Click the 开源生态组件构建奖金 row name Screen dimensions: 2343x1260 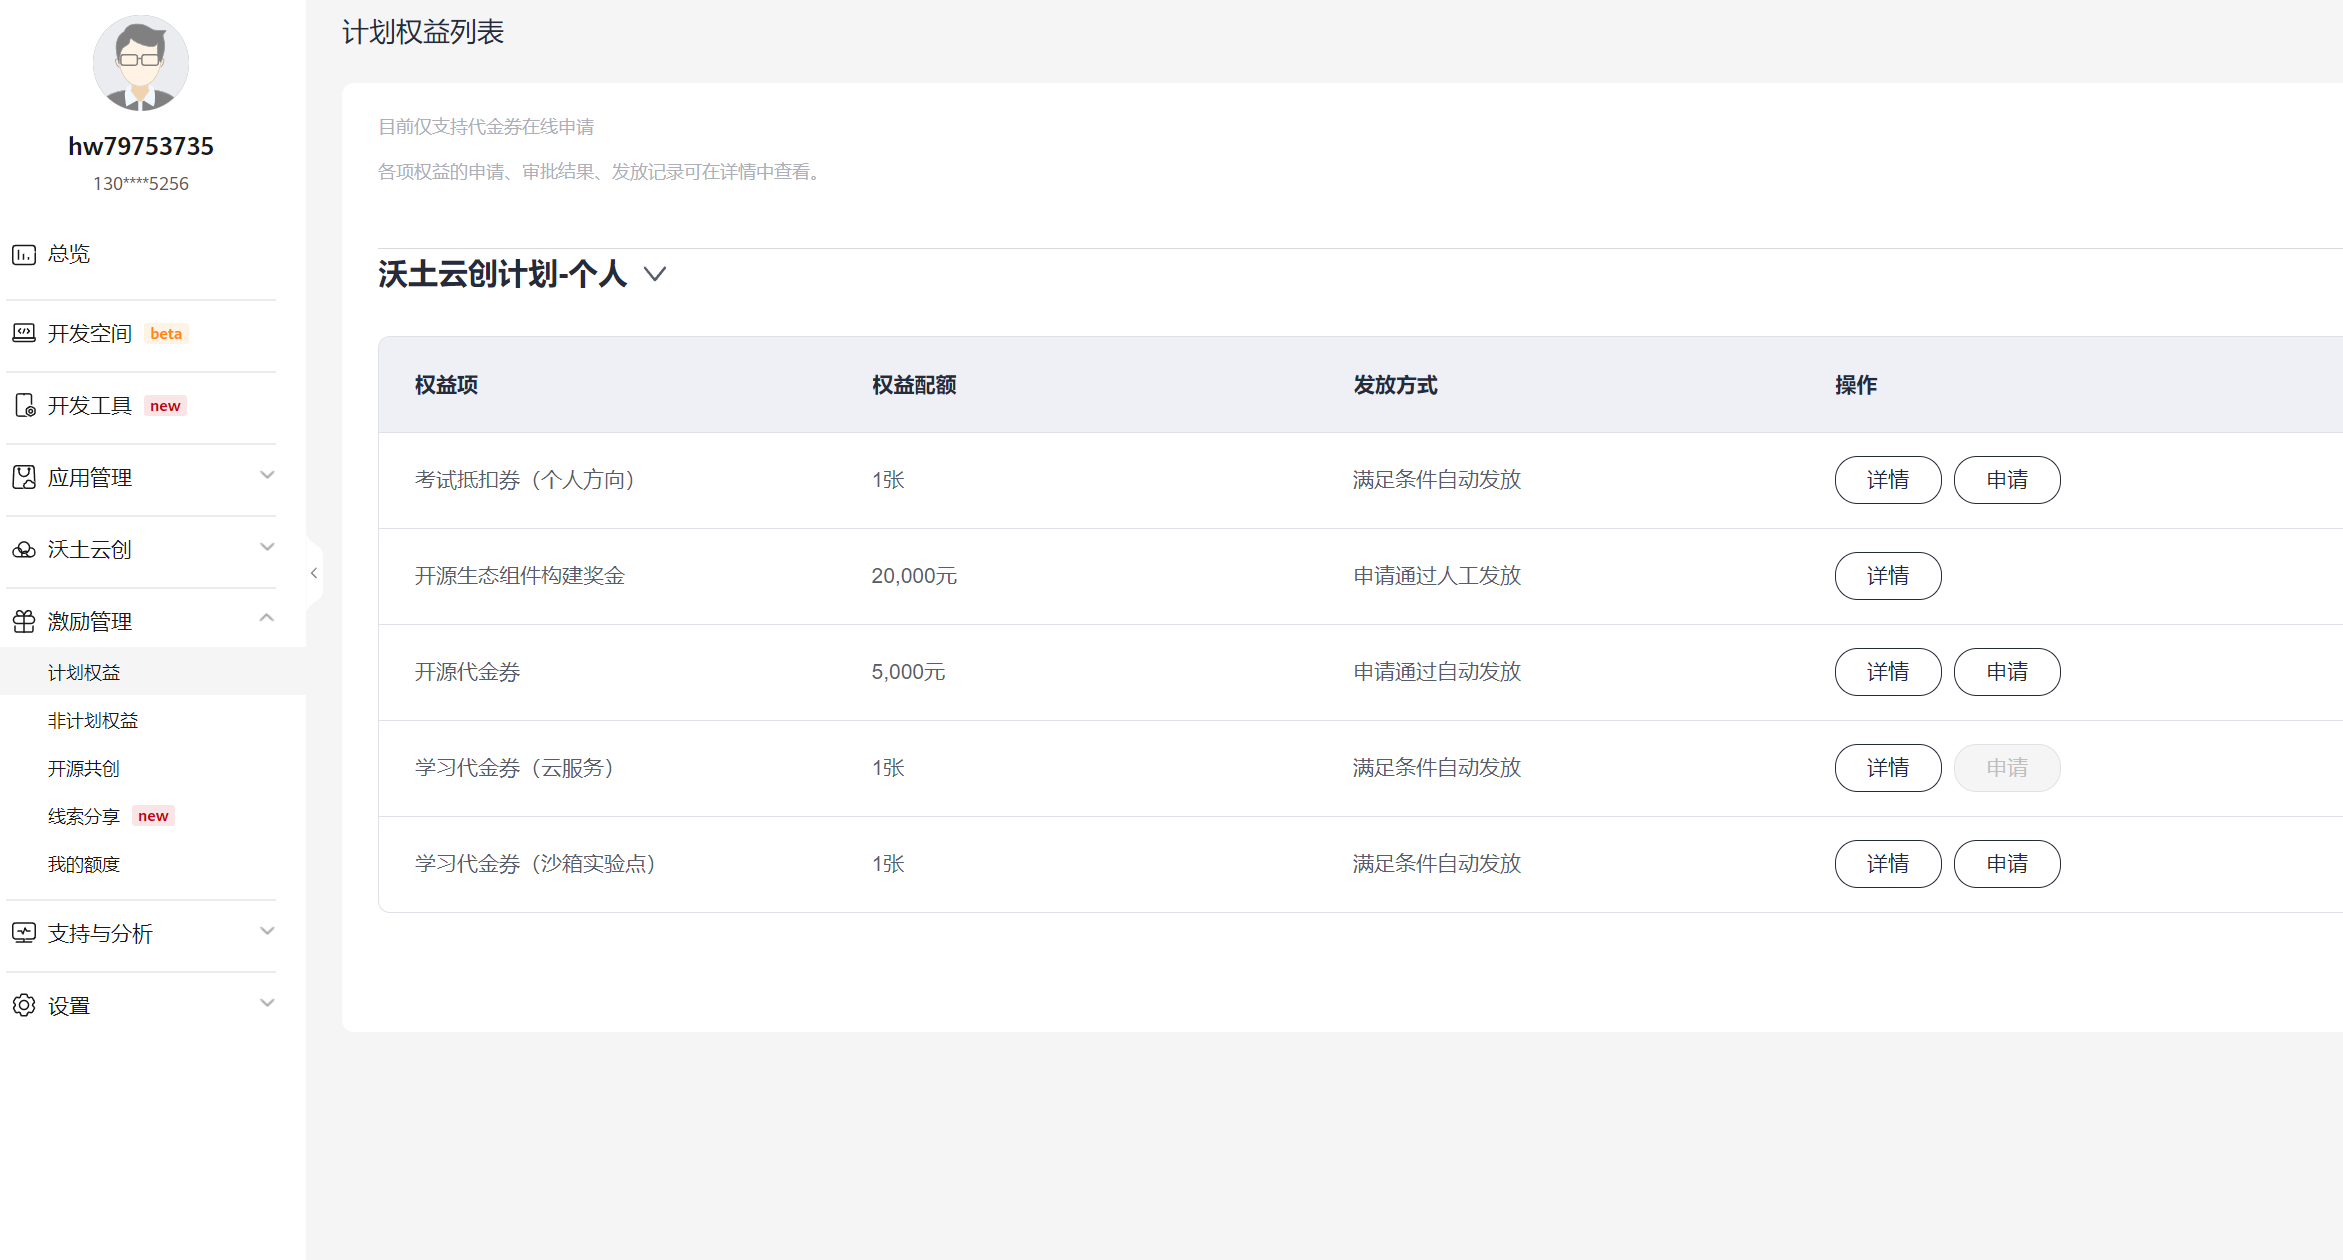(x=520, y=576)
